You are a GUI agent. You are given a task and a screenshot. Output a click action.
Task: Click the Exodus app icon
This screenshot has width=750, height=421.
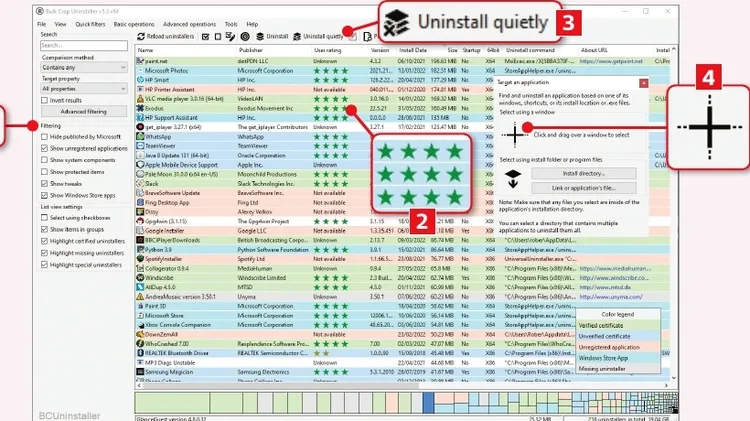(140, 108)
